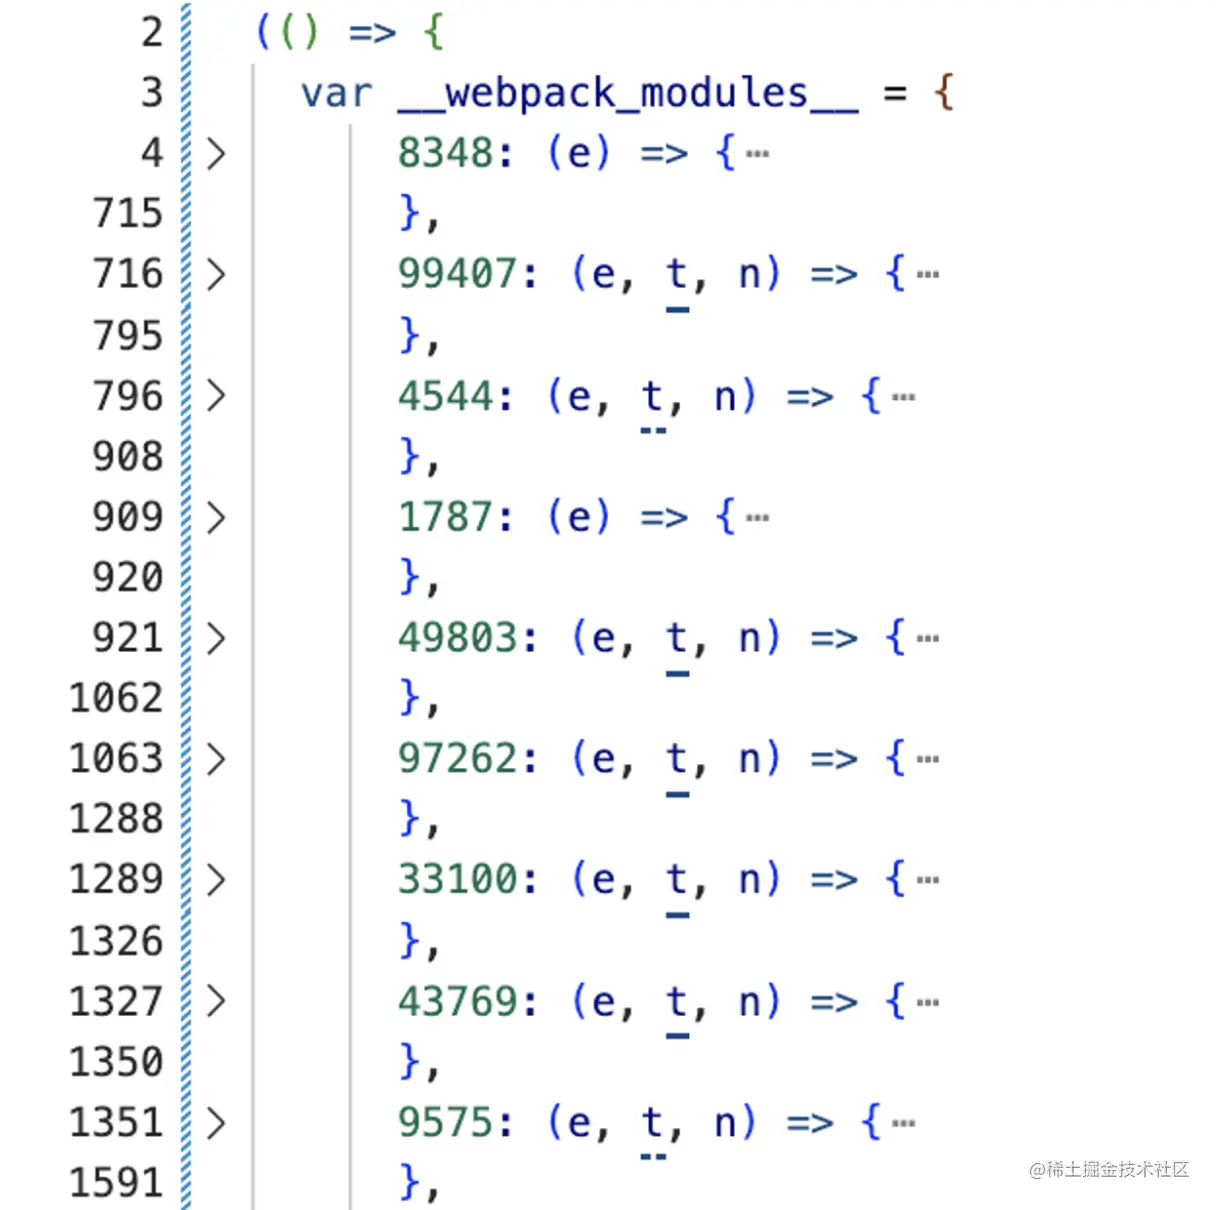
Task: Click line number 920 in the gutter
Action: point(127,578)
